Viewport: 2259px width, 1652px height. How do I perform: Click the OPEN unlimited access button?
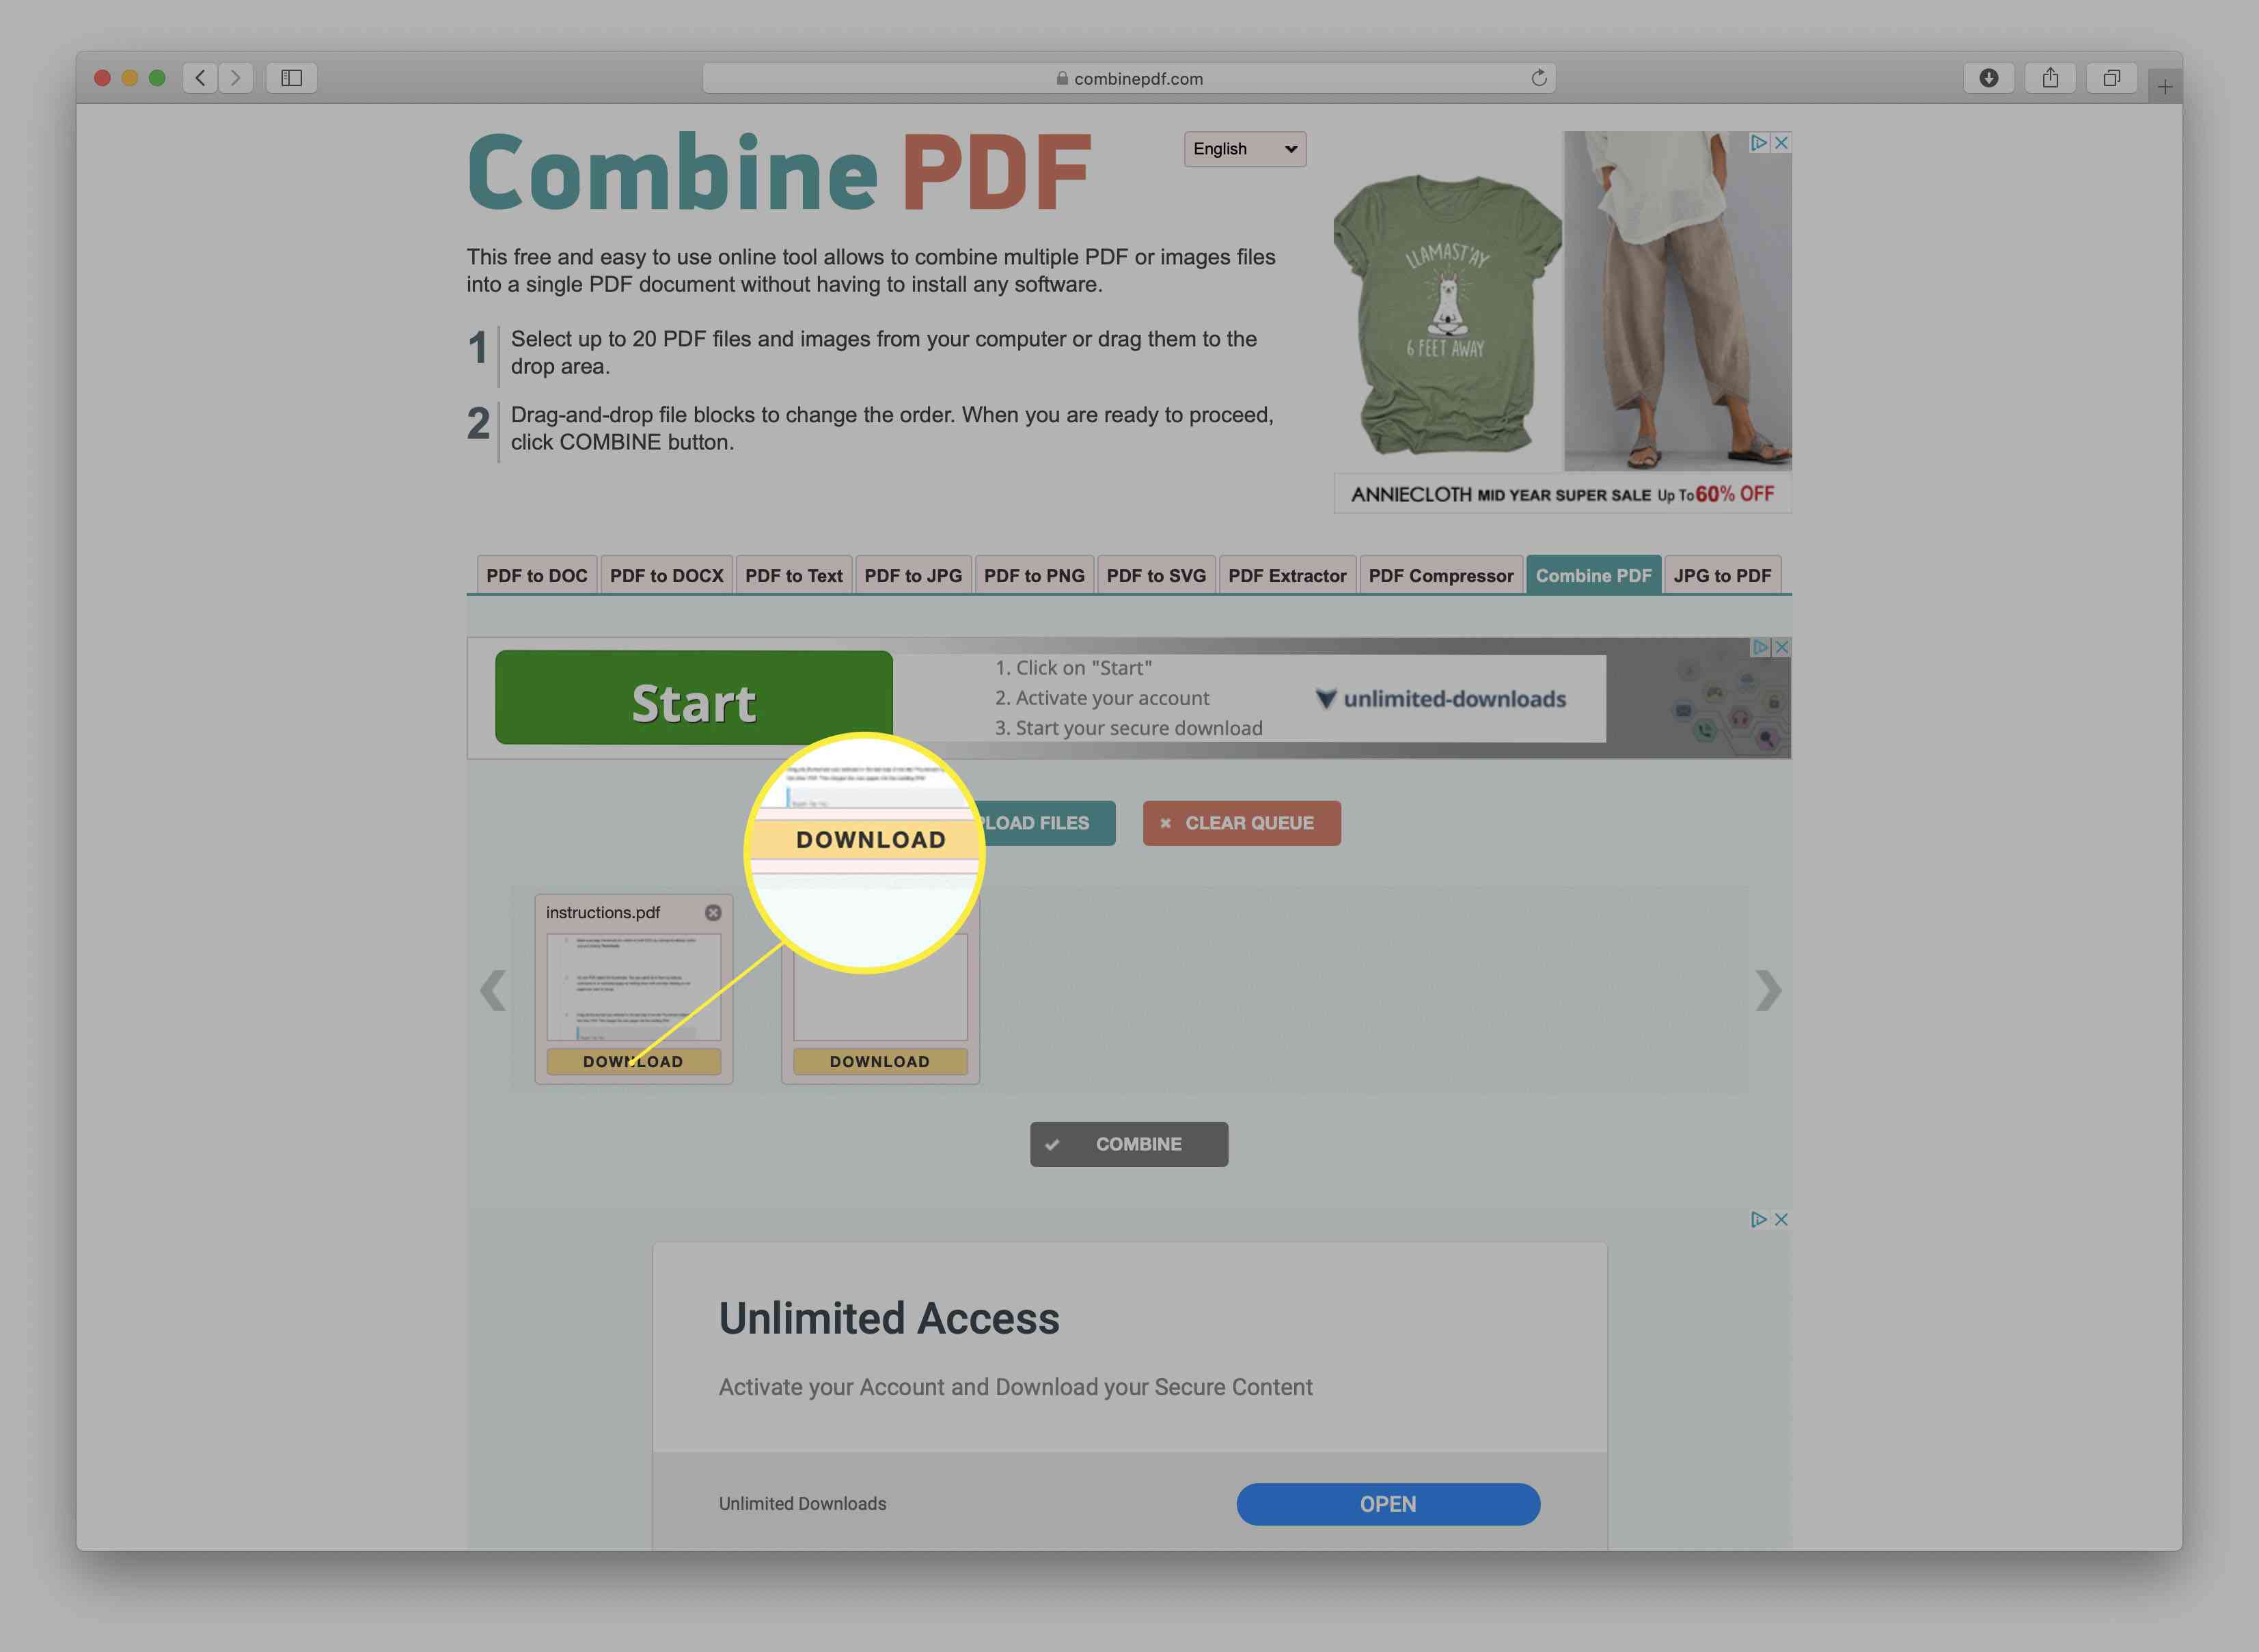tap(1386, 1501)
